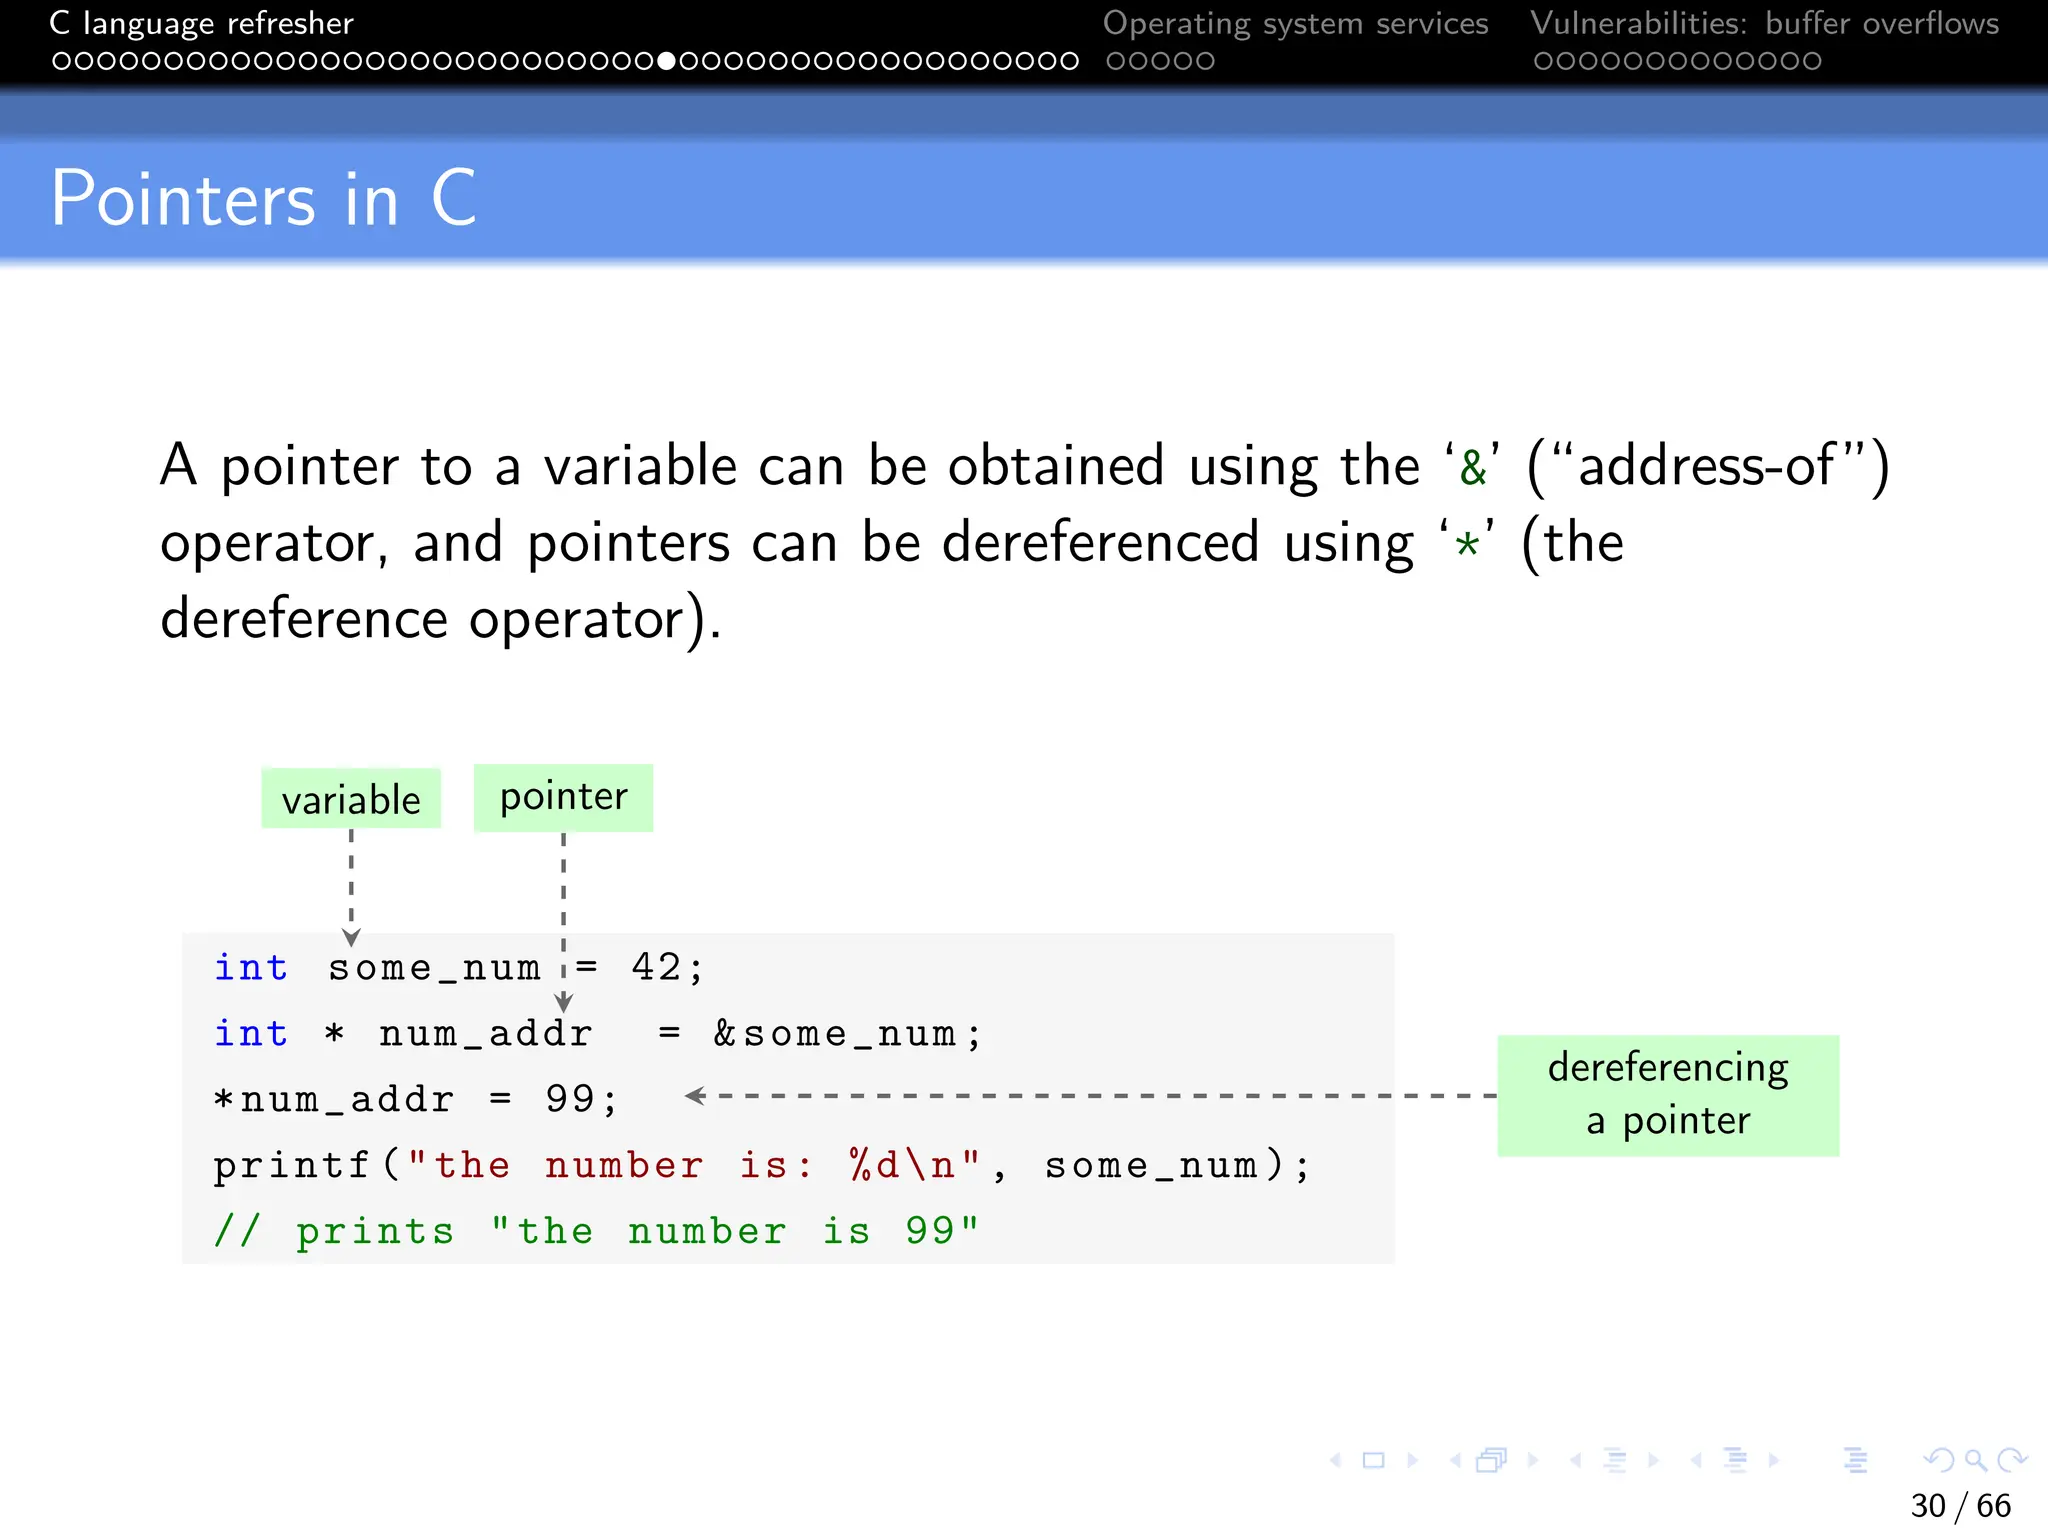Click the stacked frames icon

point(1492,1461)
